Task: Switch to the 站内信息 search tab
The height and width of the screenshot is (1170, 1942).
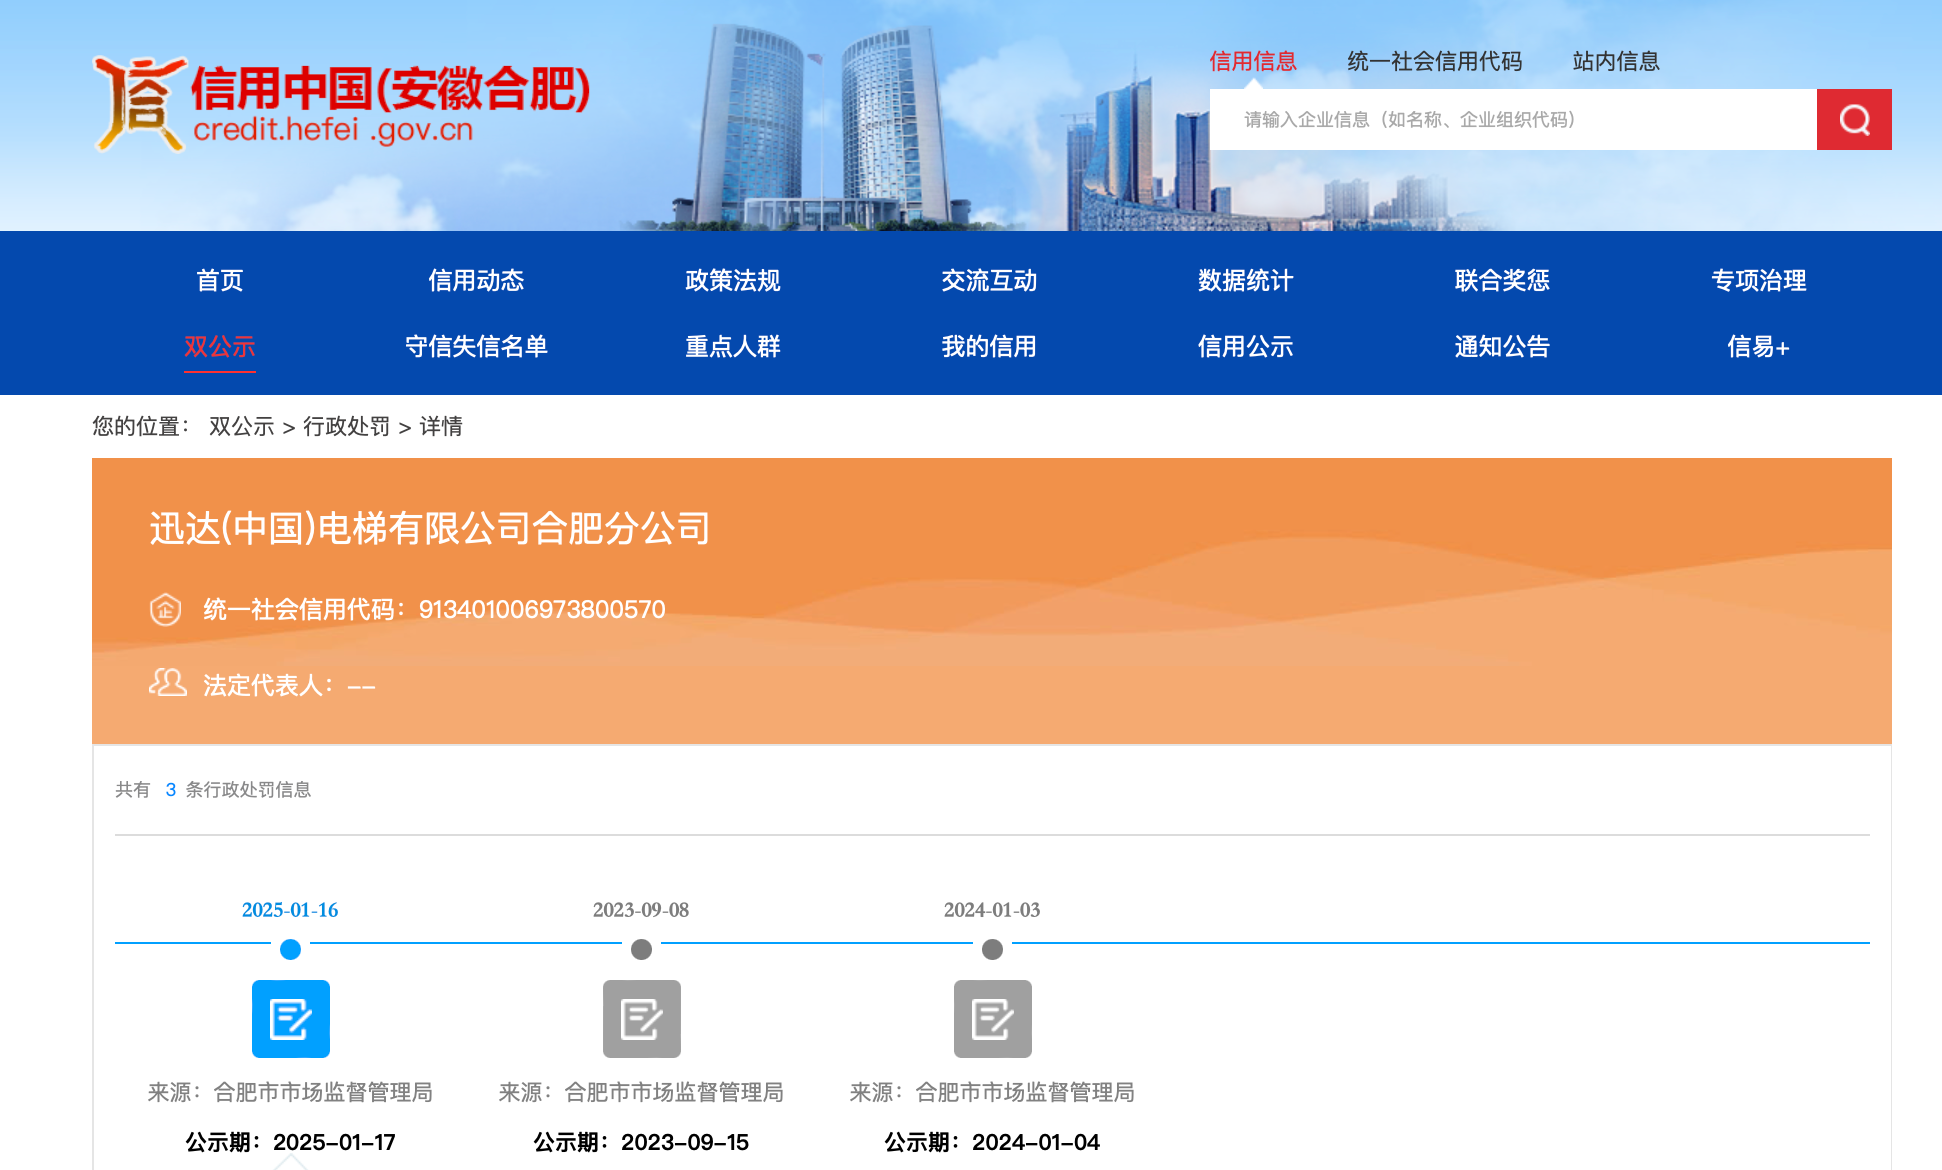Action: [1615, 61]
